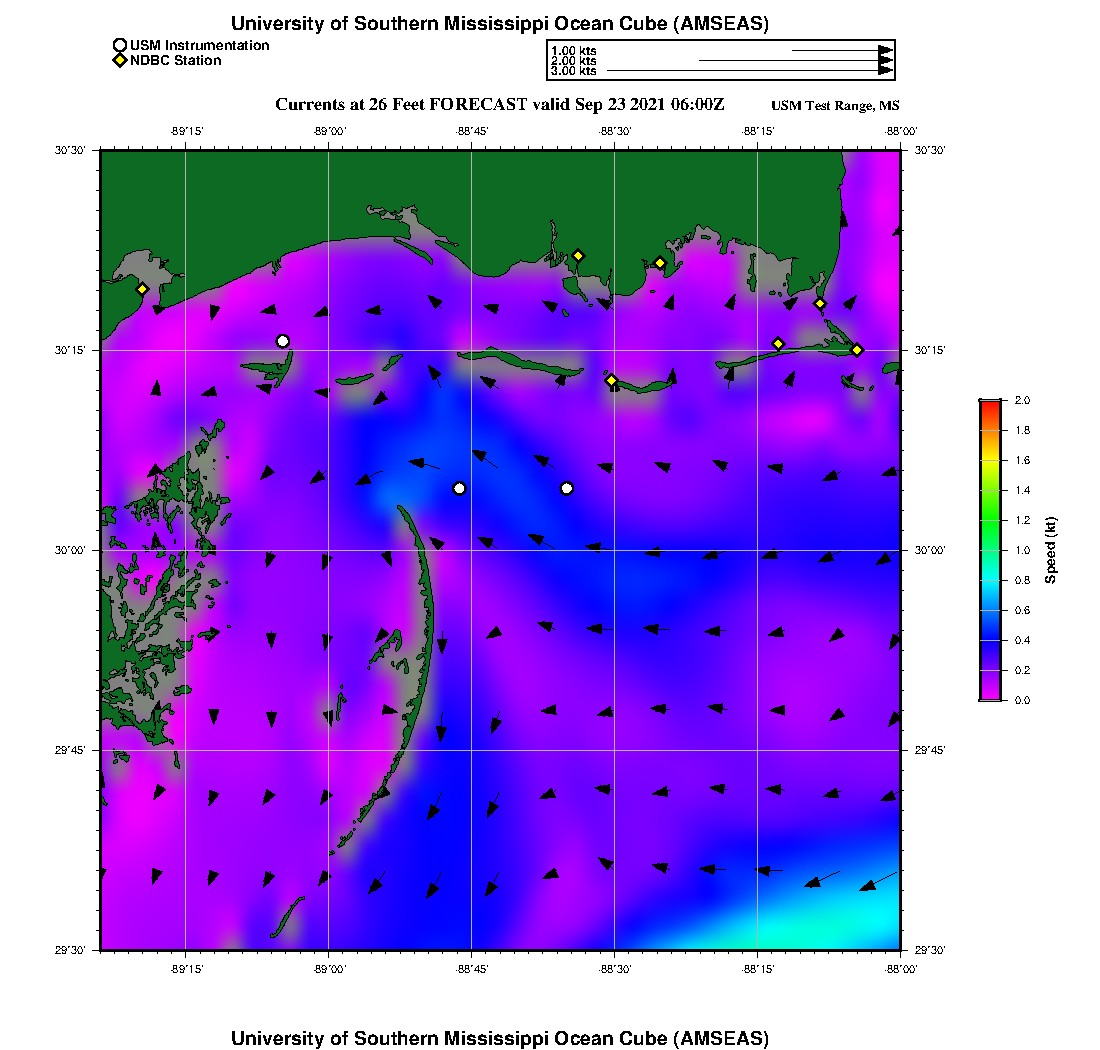Screen dimensions: 1100x1050
Task: Click the USM Instrumentation legend circle icon
Action: click(120, 45)
